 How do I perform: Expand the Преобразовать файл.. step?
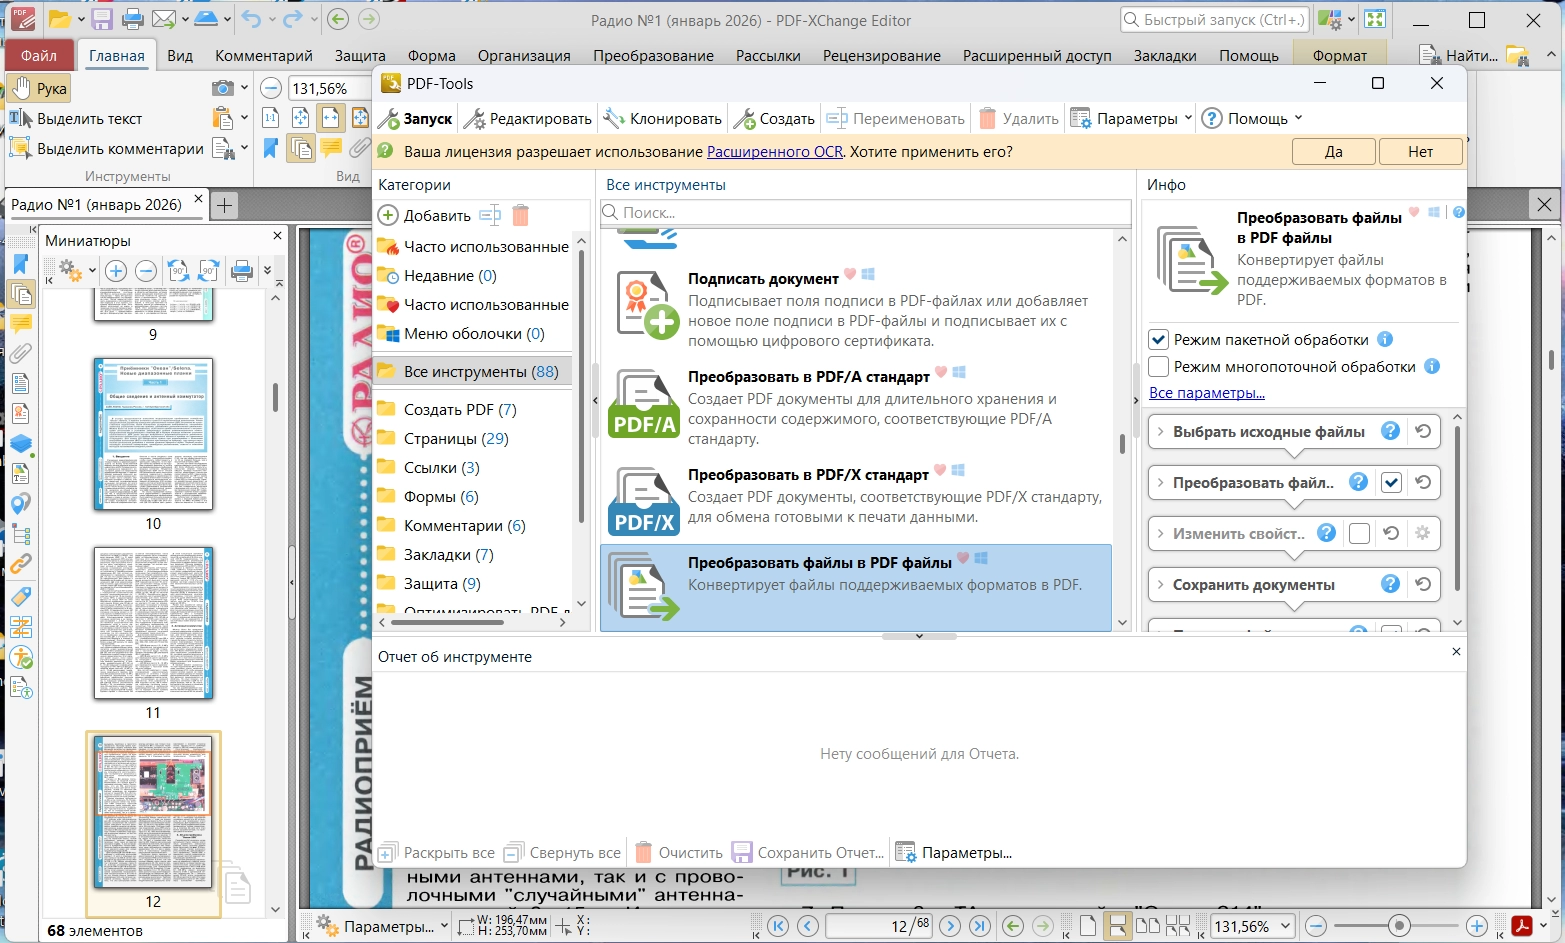pos(1160,483)
